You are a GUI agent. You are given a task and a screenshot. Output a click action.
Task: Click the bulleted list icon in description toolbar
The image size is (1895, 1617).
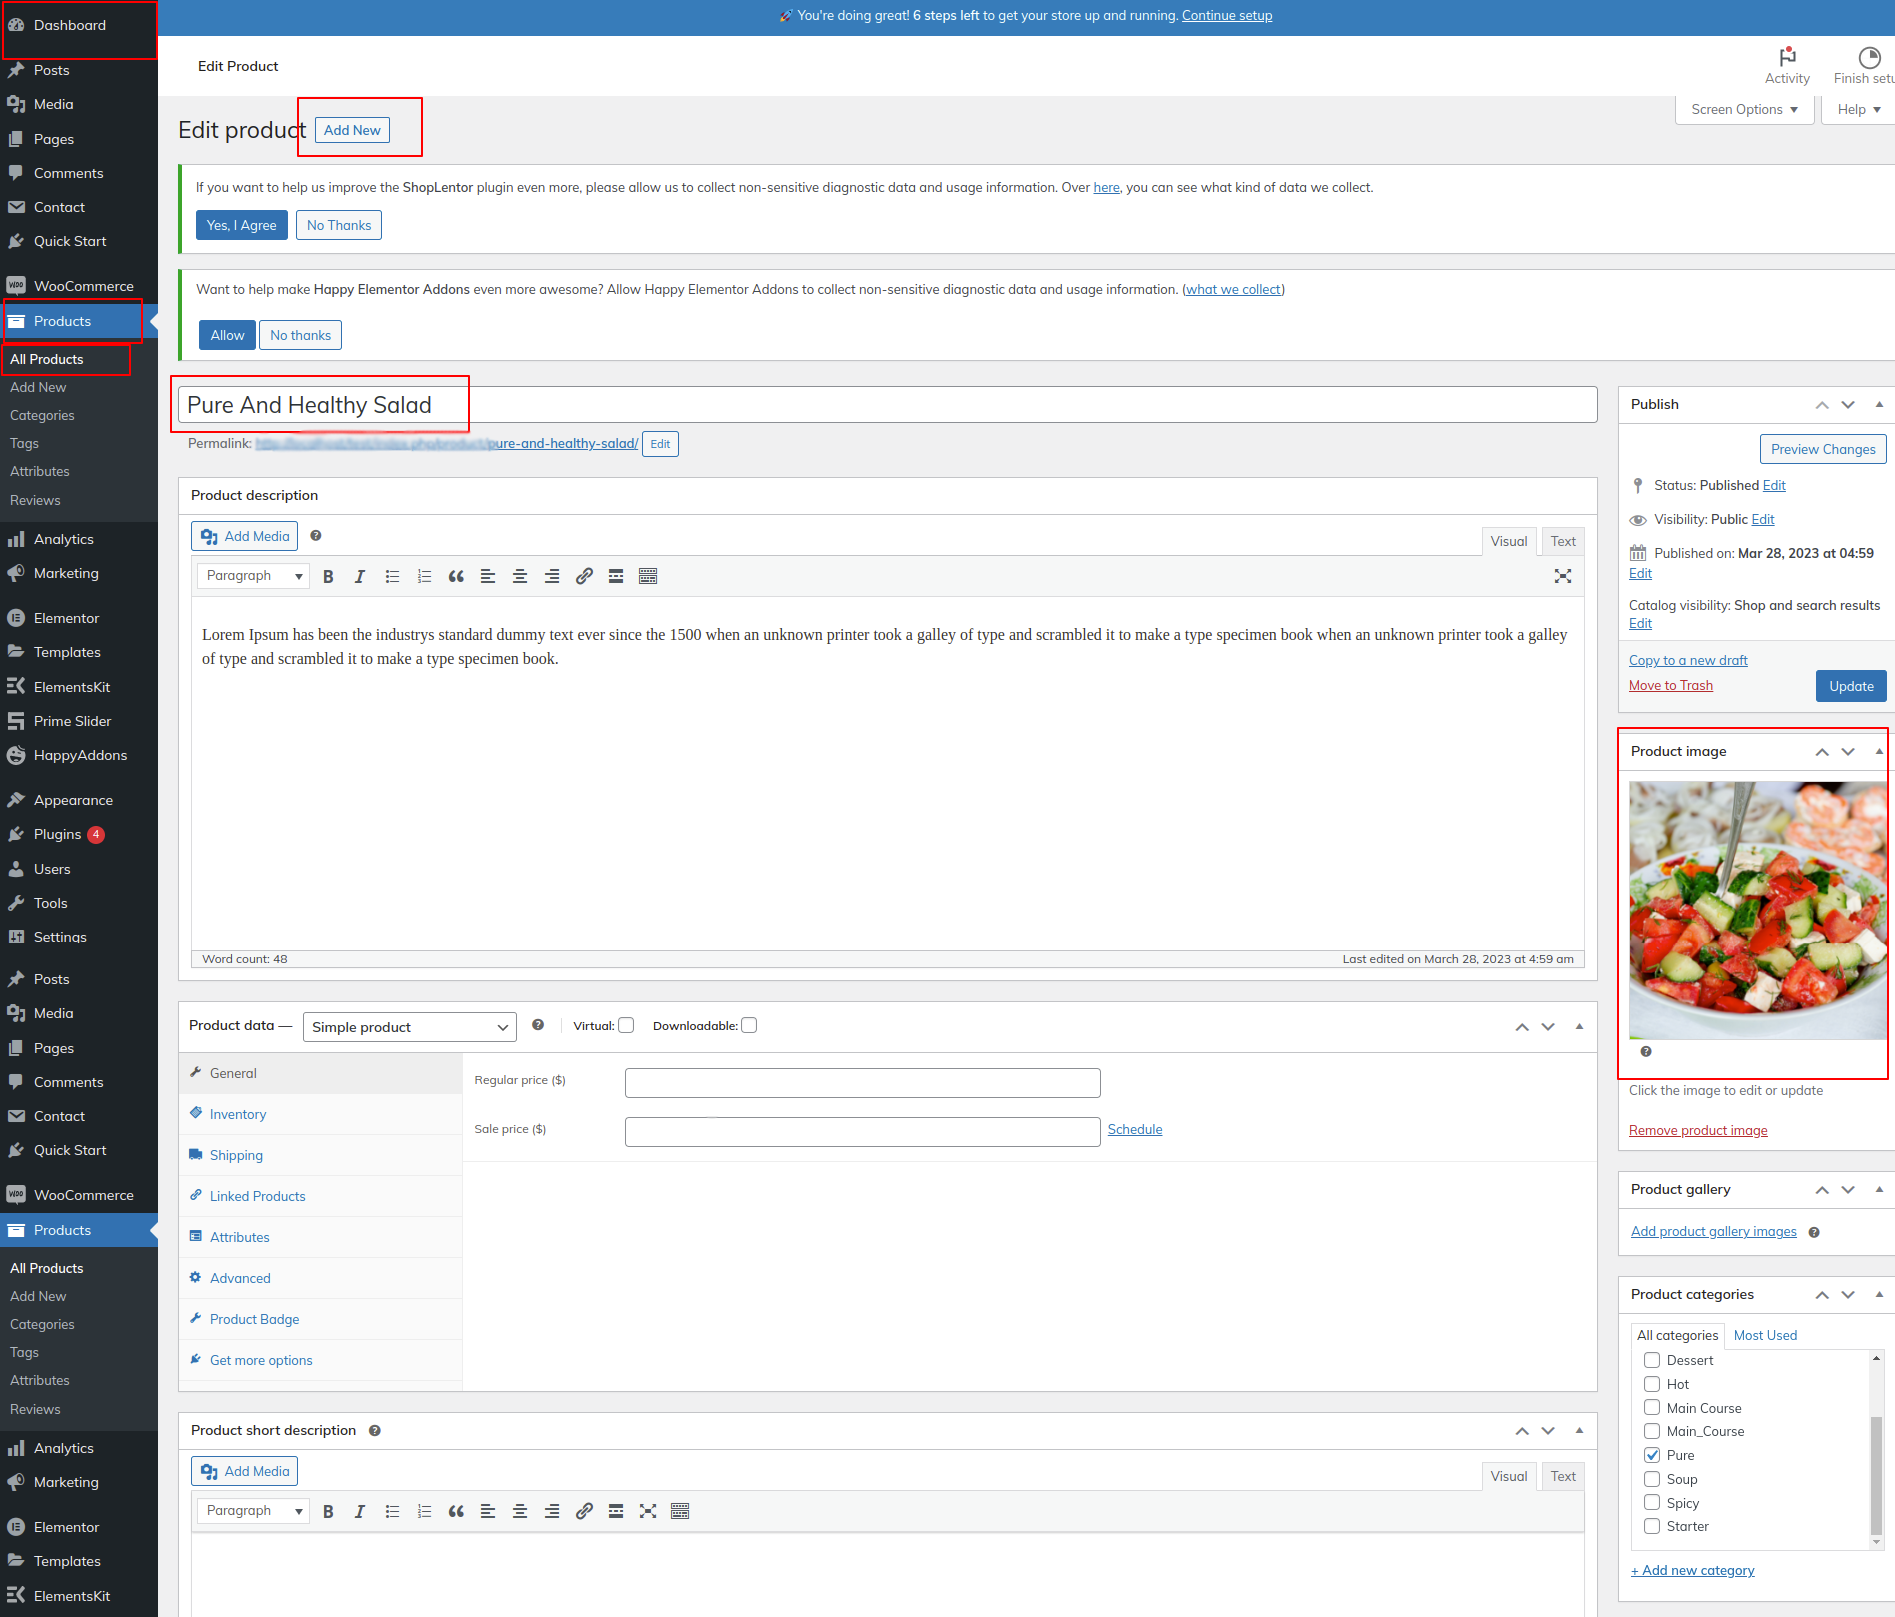coord(392,576)
